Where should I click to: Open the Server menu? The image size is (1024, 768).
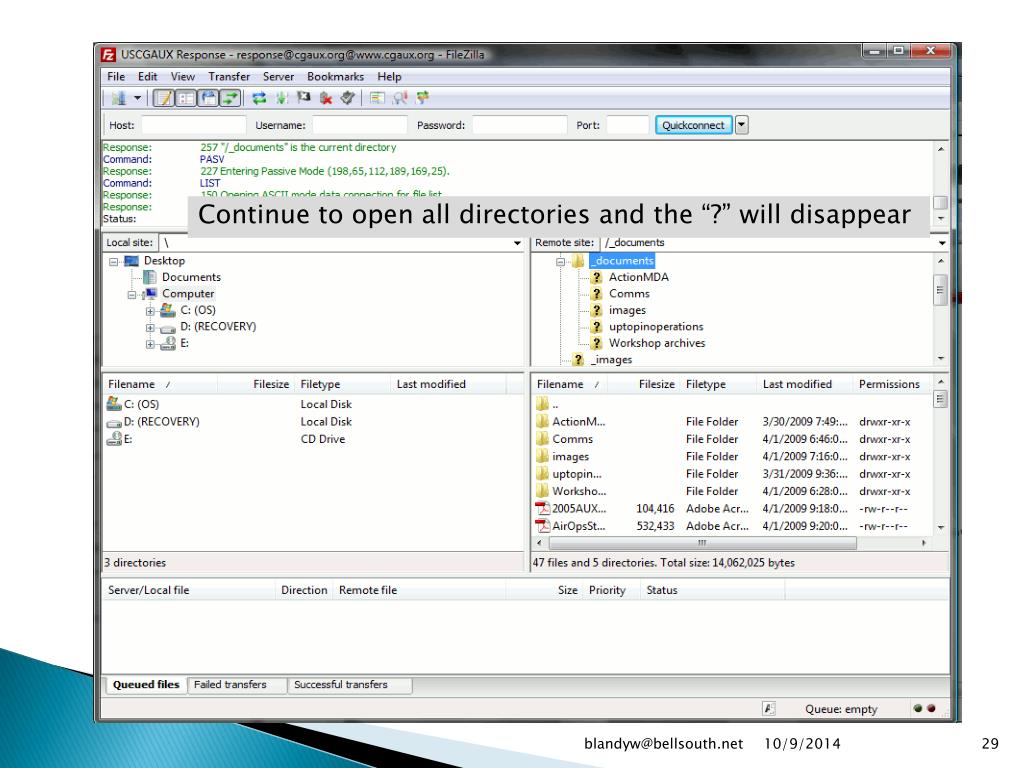[x=278, y=76]
